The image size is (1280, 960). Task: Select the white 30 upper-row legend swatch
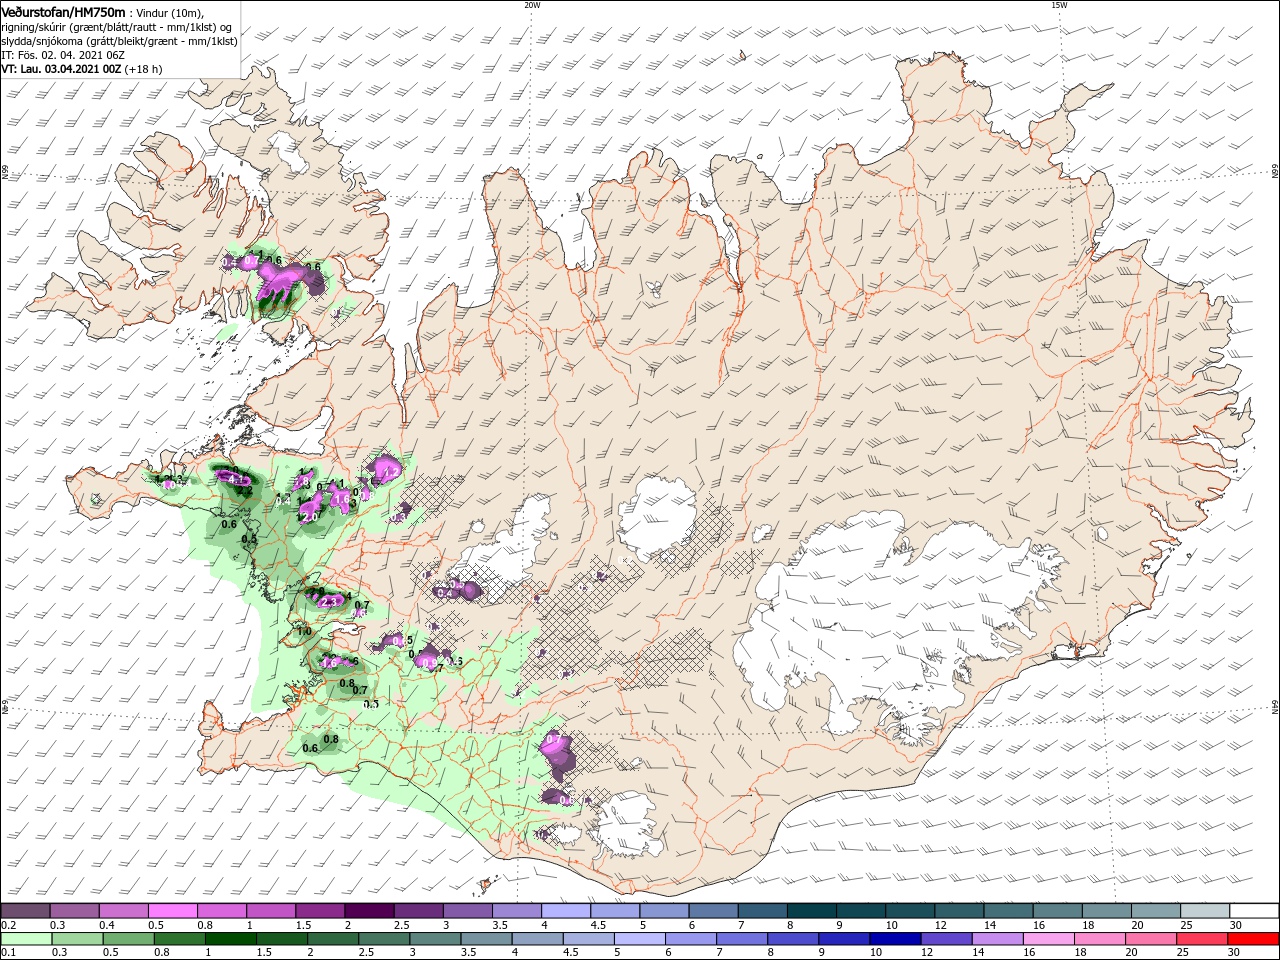[1253, 911]
